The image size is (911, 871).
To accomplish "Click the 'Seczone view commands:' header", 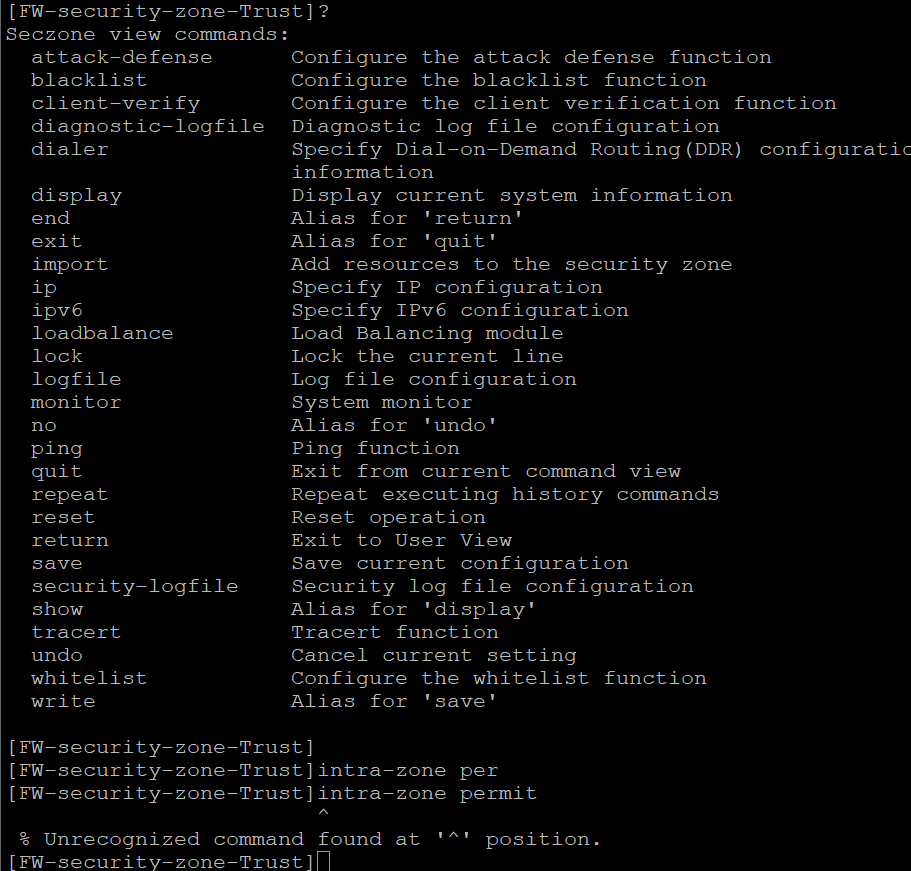I will pyautogui.click(x=147, y=34).
